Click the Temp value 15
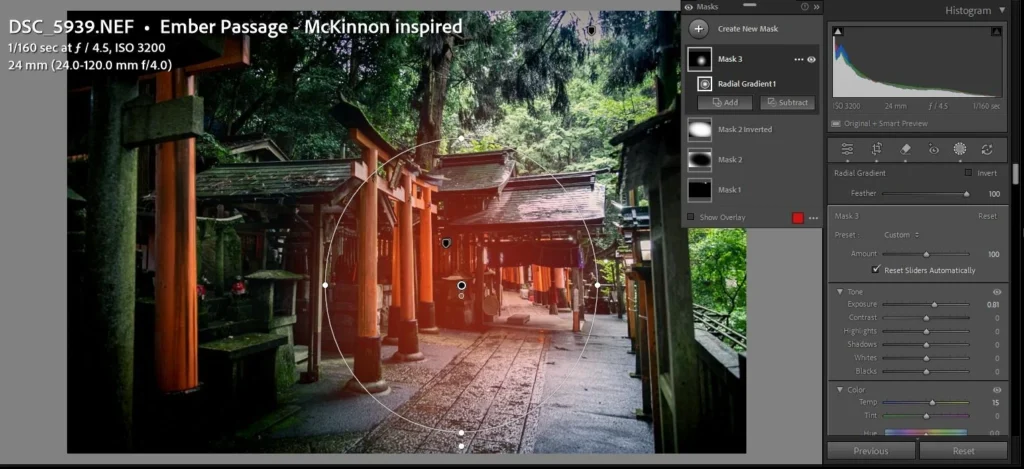 coord(995,402)
